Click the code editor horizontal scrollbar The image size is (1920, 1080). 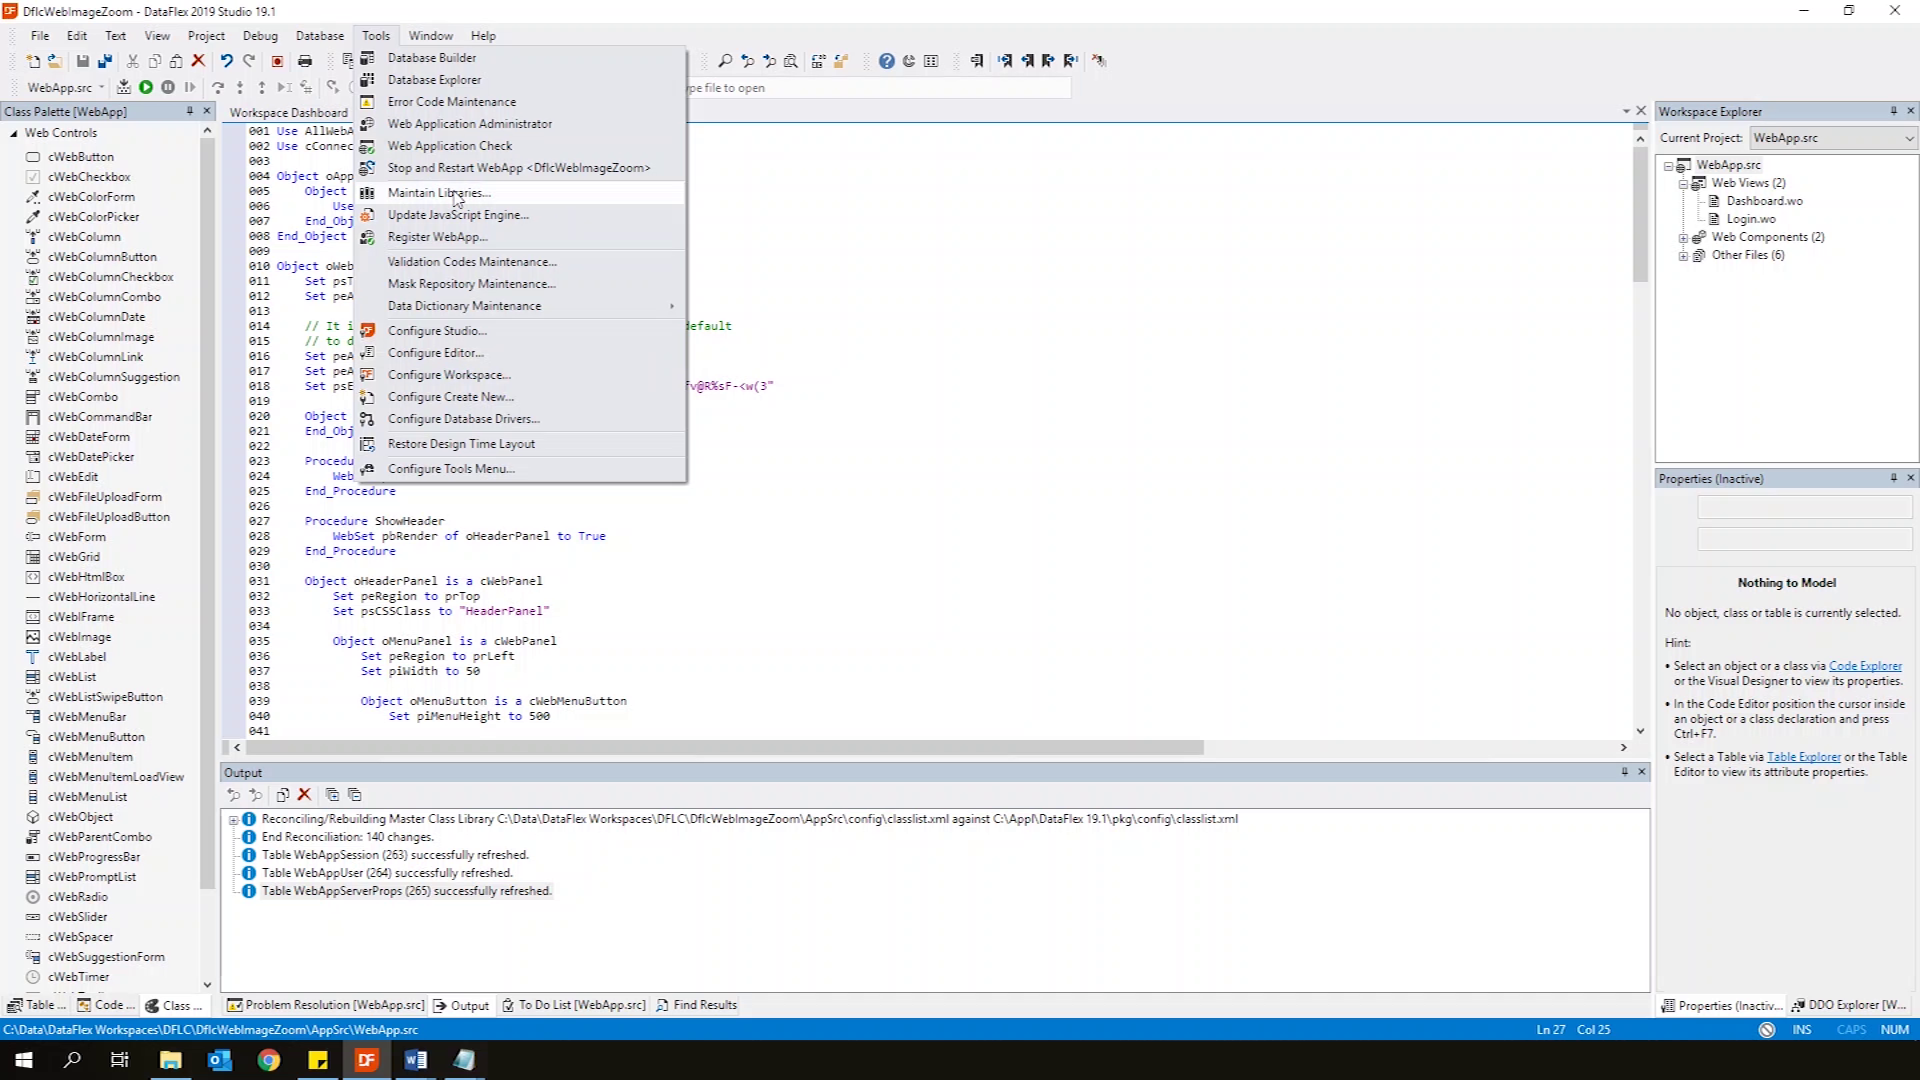click(x=720, y=748)
